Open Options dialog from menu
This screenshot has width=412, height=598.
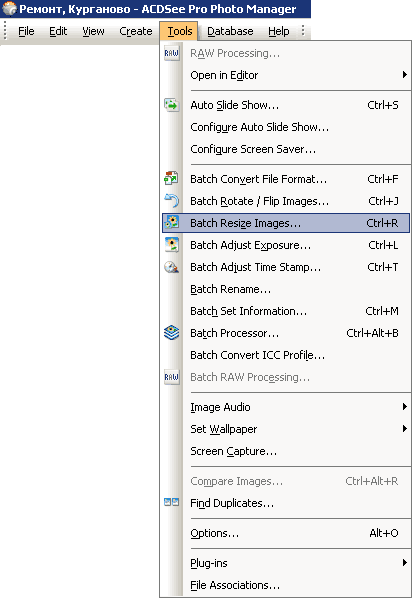(x=286, y=533)
